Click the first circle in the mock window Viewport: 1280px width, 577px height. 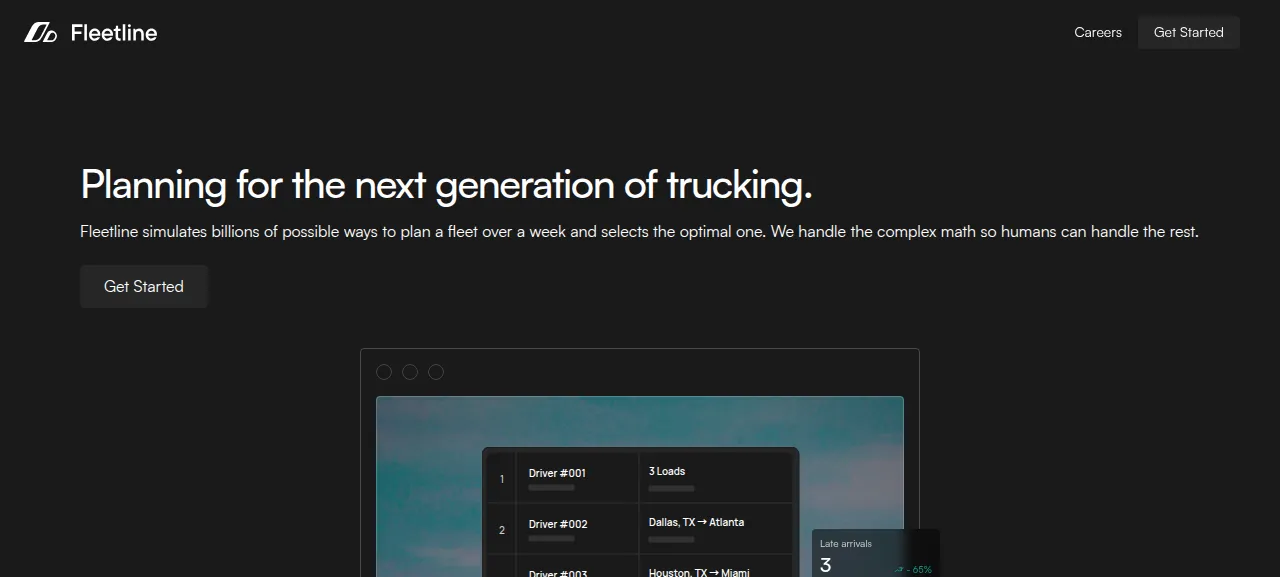[x=384, y=372]
